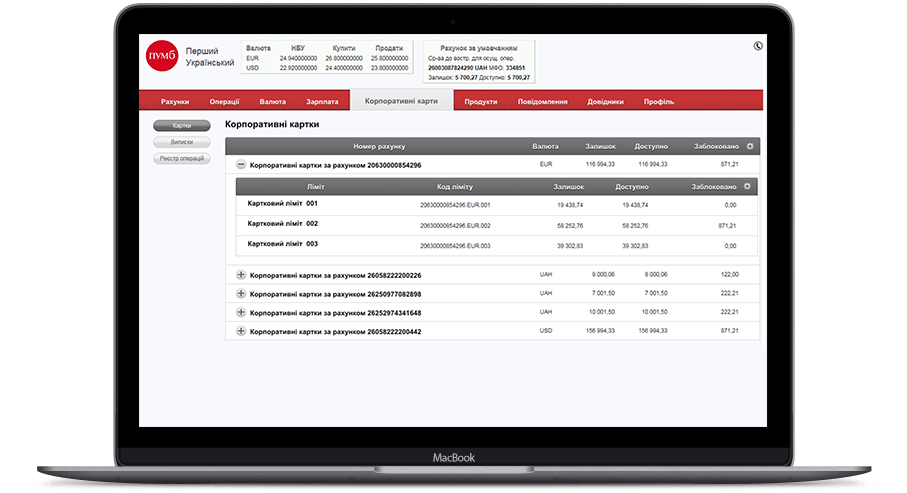Click the 19 438,74 balance for limit 001
The height and width of the screenshot is (493, 907).
pos(570,205)
